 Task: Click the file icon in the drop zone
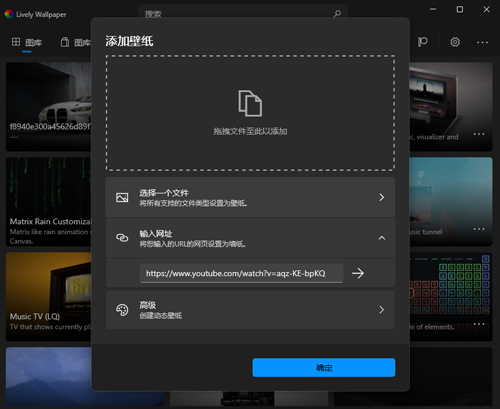click(x=250, y=103)
